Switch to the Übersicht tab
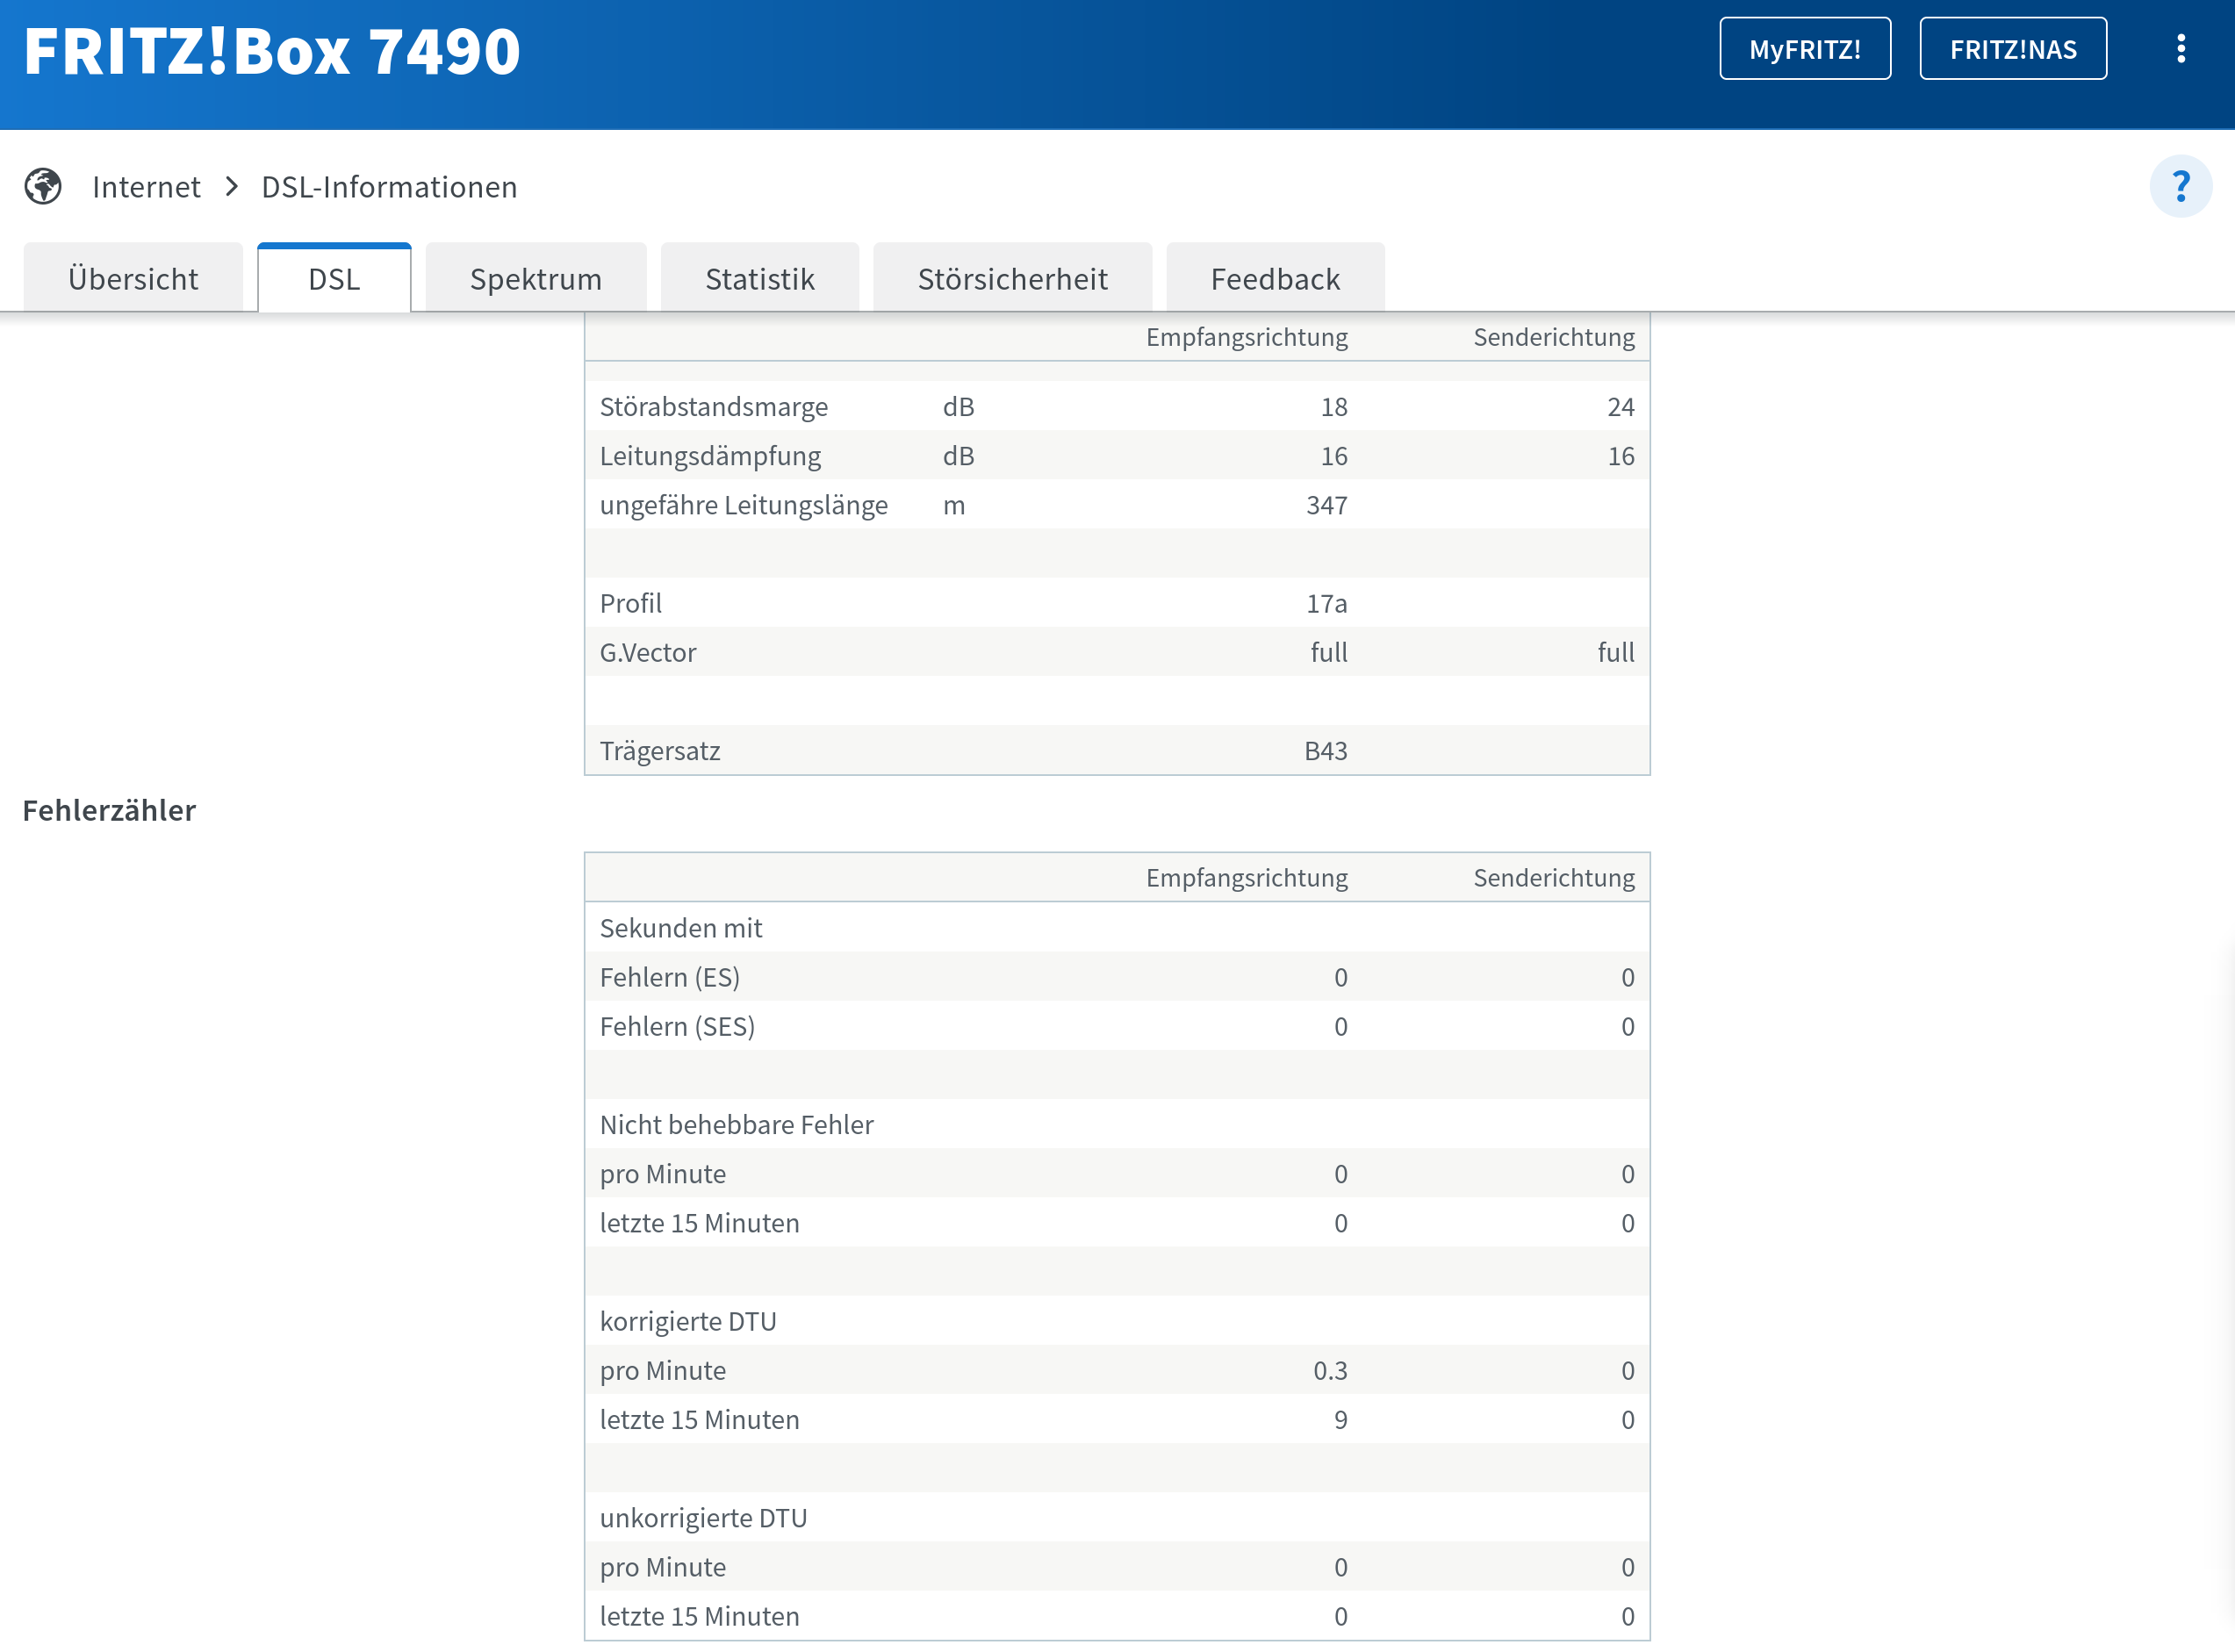 click(133, 278)
